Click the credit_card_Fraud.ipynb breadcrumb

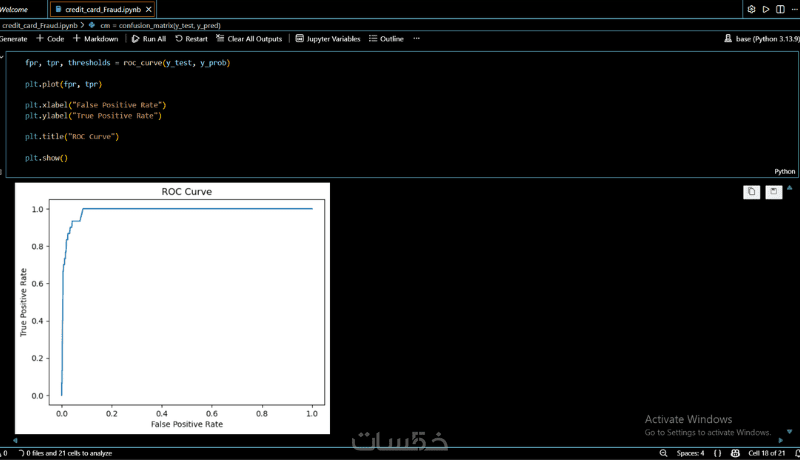point(39,25)
